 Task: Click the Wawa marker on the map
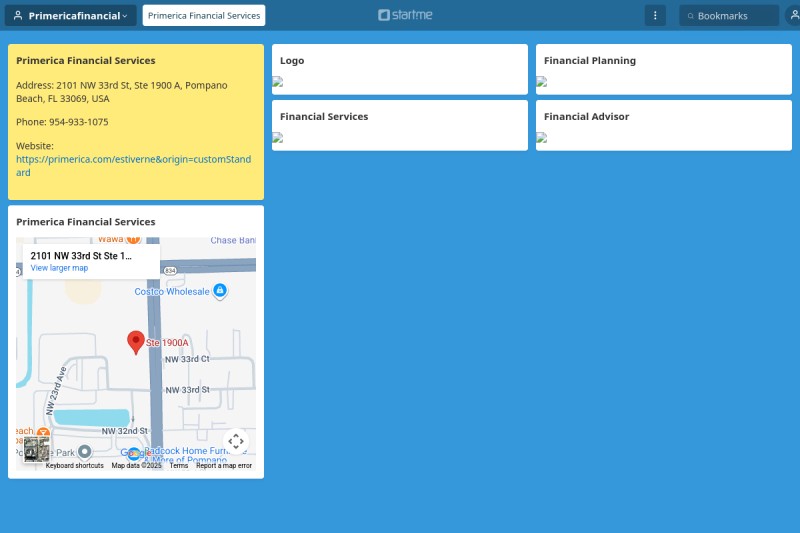tap(133, 240)
